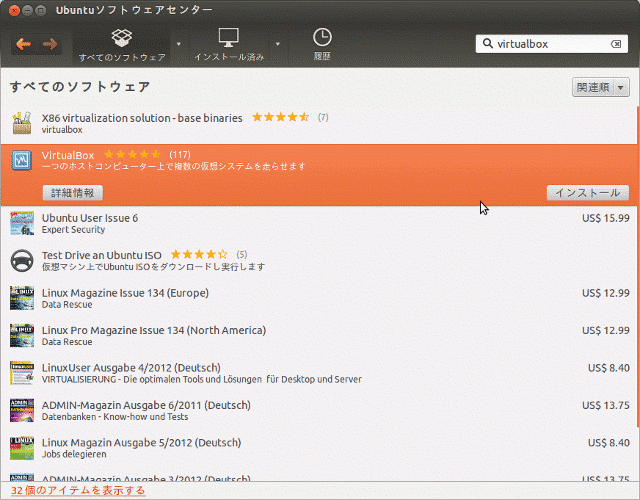Open the インストール済み section
640x500 pixels.
coord(229,45)
